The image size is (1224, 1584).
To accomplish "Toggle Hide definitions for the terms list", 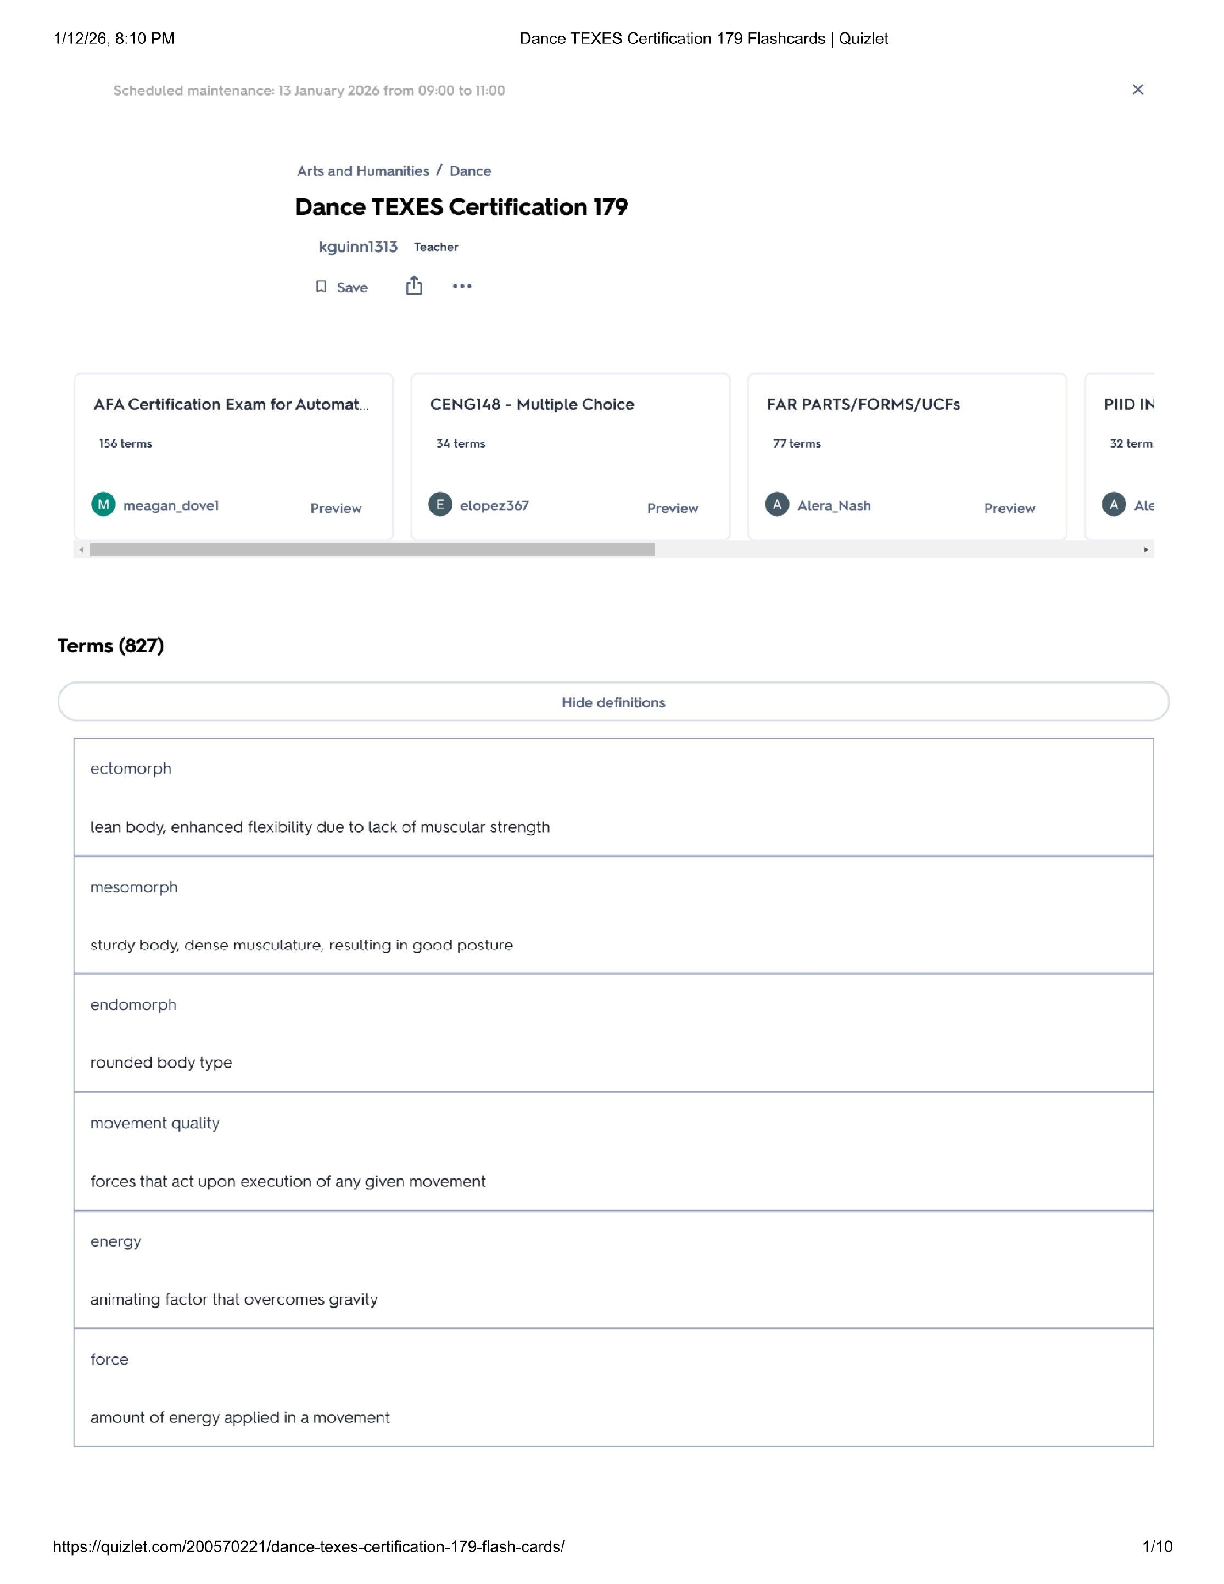I will tap(613, 702).
